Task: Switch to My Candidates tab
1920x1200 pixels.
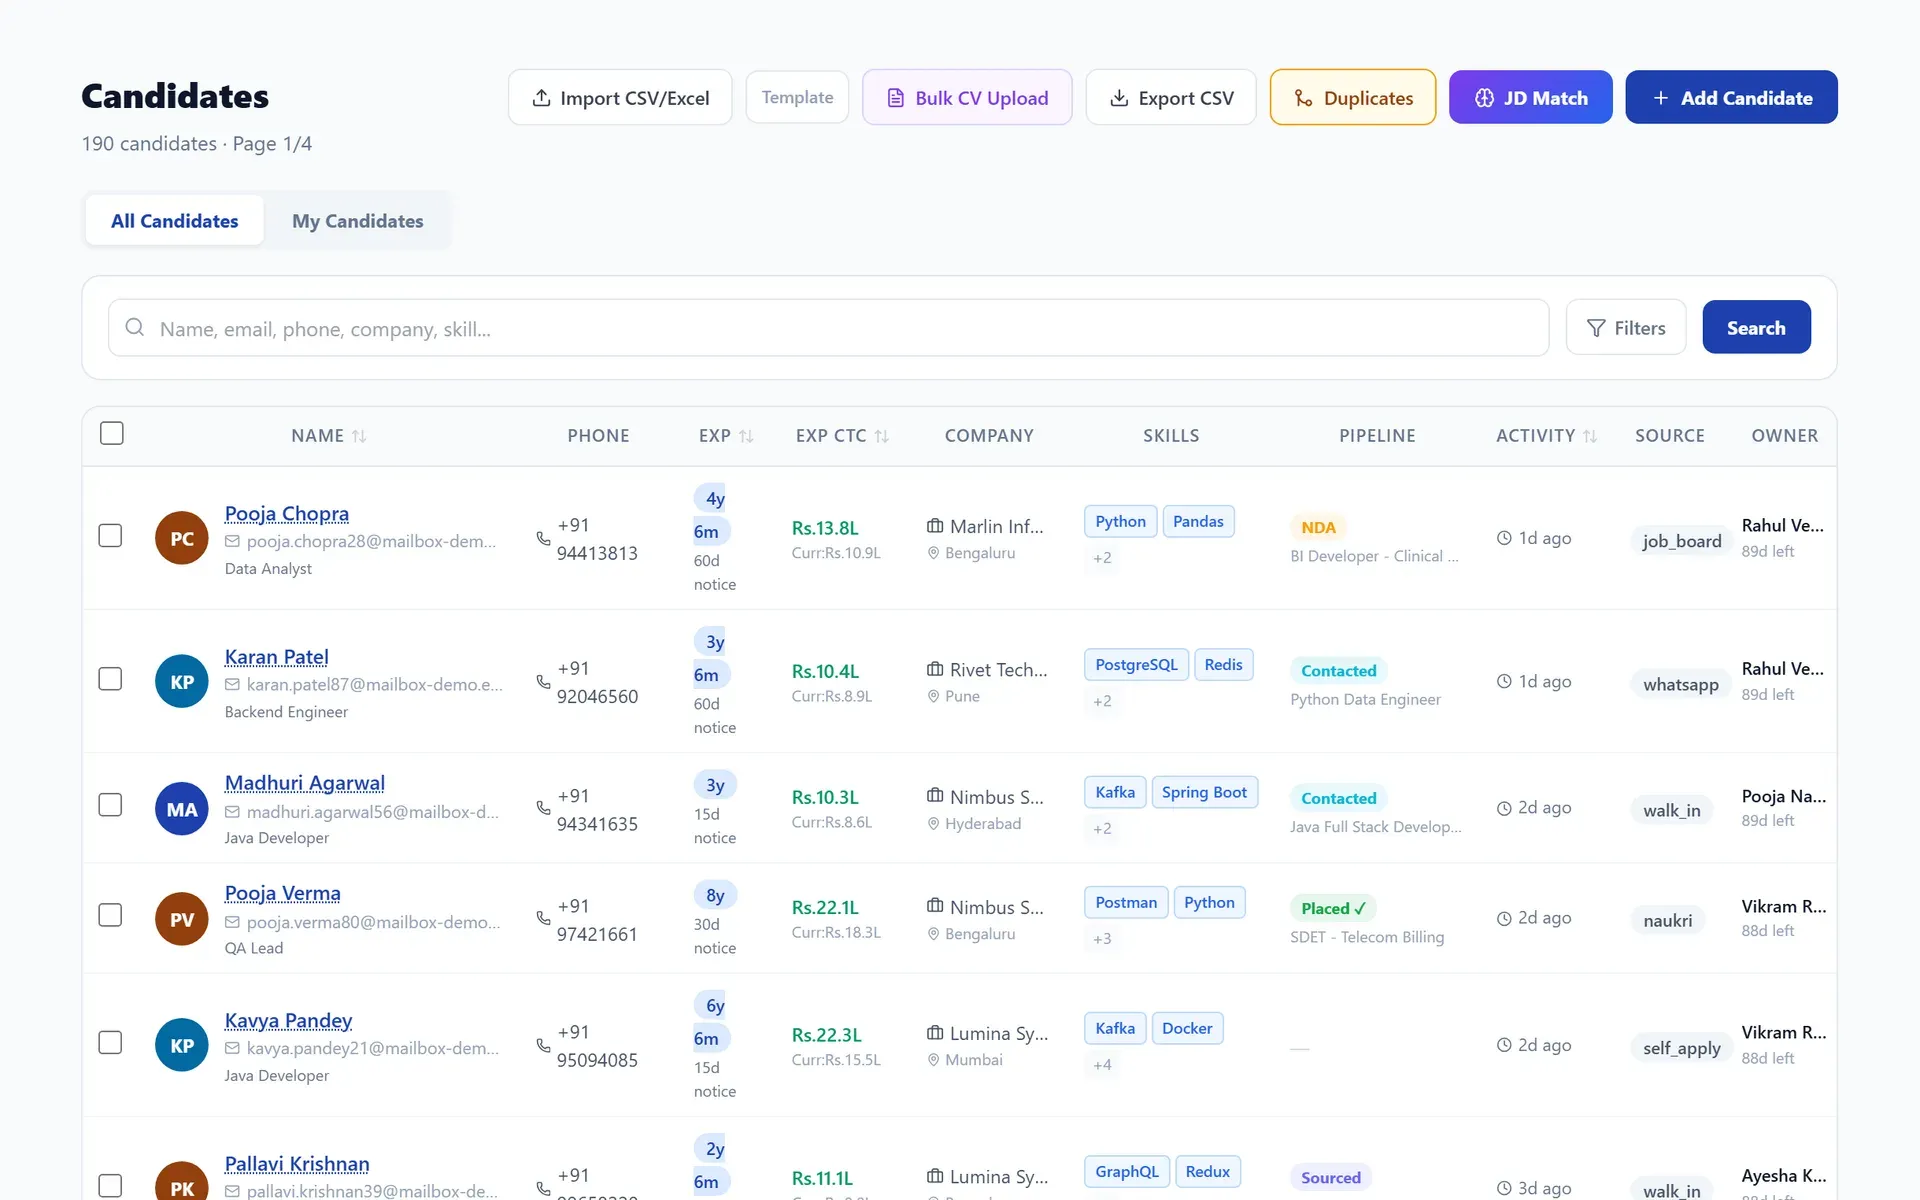Action: click(x=358, y=221)
